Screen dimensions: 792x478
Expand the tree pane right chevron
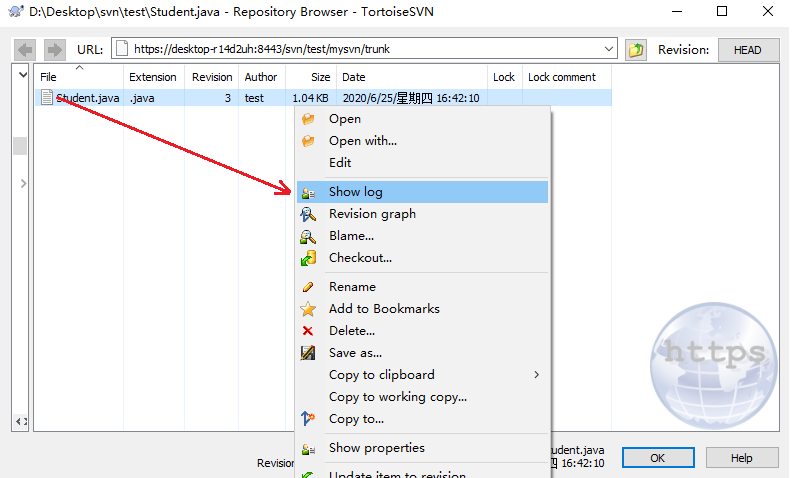pyautogui.click(x=23, y=183)
